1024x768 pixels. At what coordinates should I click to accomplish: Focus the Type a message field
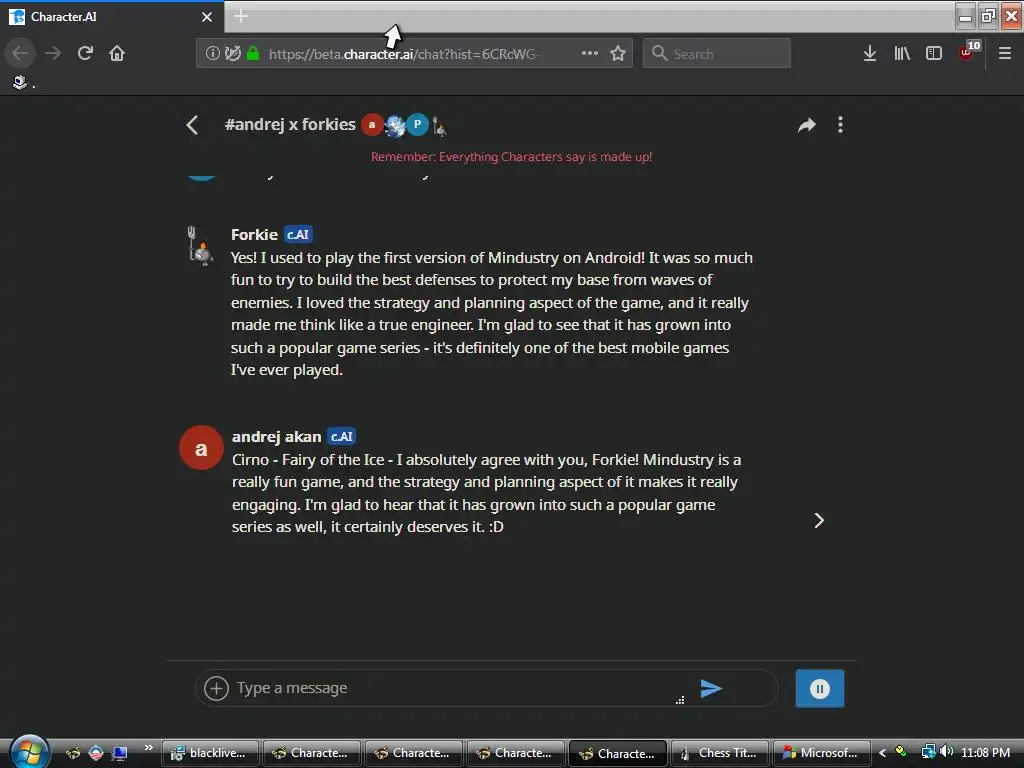click(457, 688)
